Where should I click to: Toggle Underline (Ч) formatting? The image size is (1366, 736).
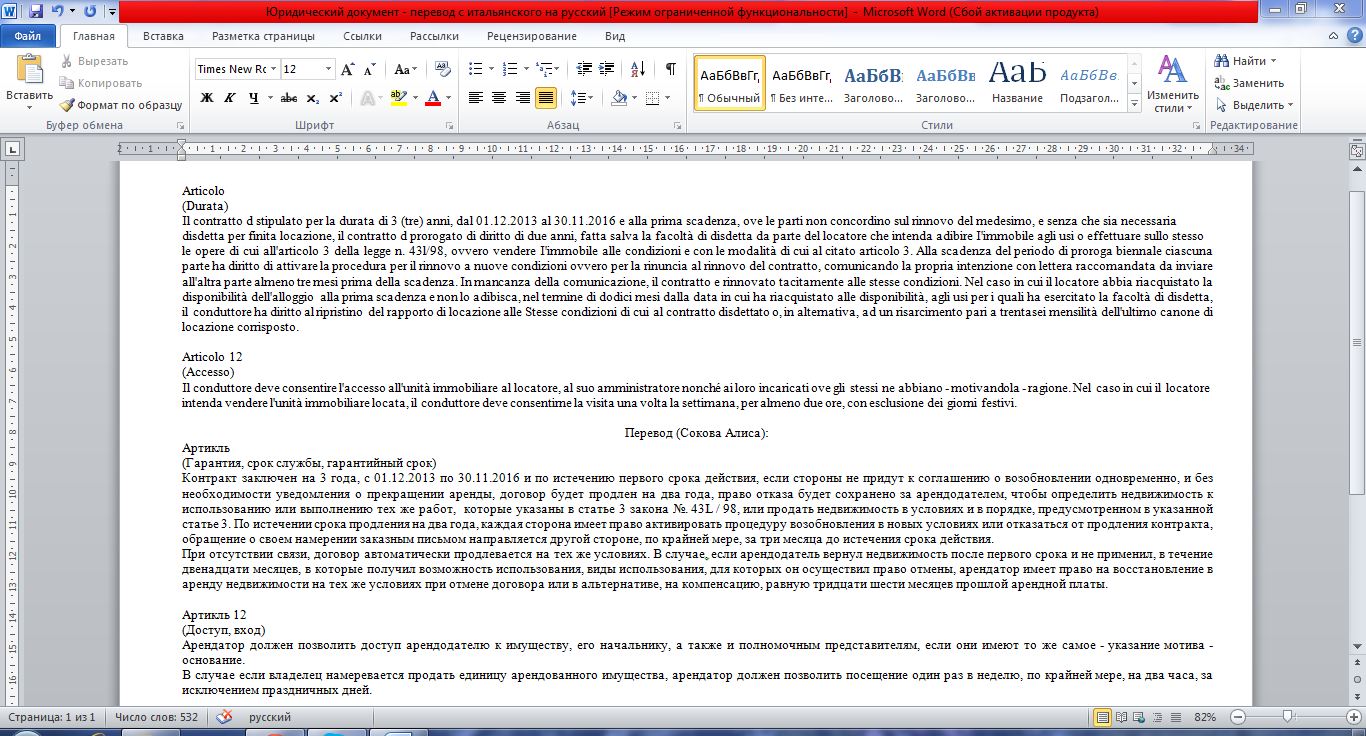coord(254,98)
